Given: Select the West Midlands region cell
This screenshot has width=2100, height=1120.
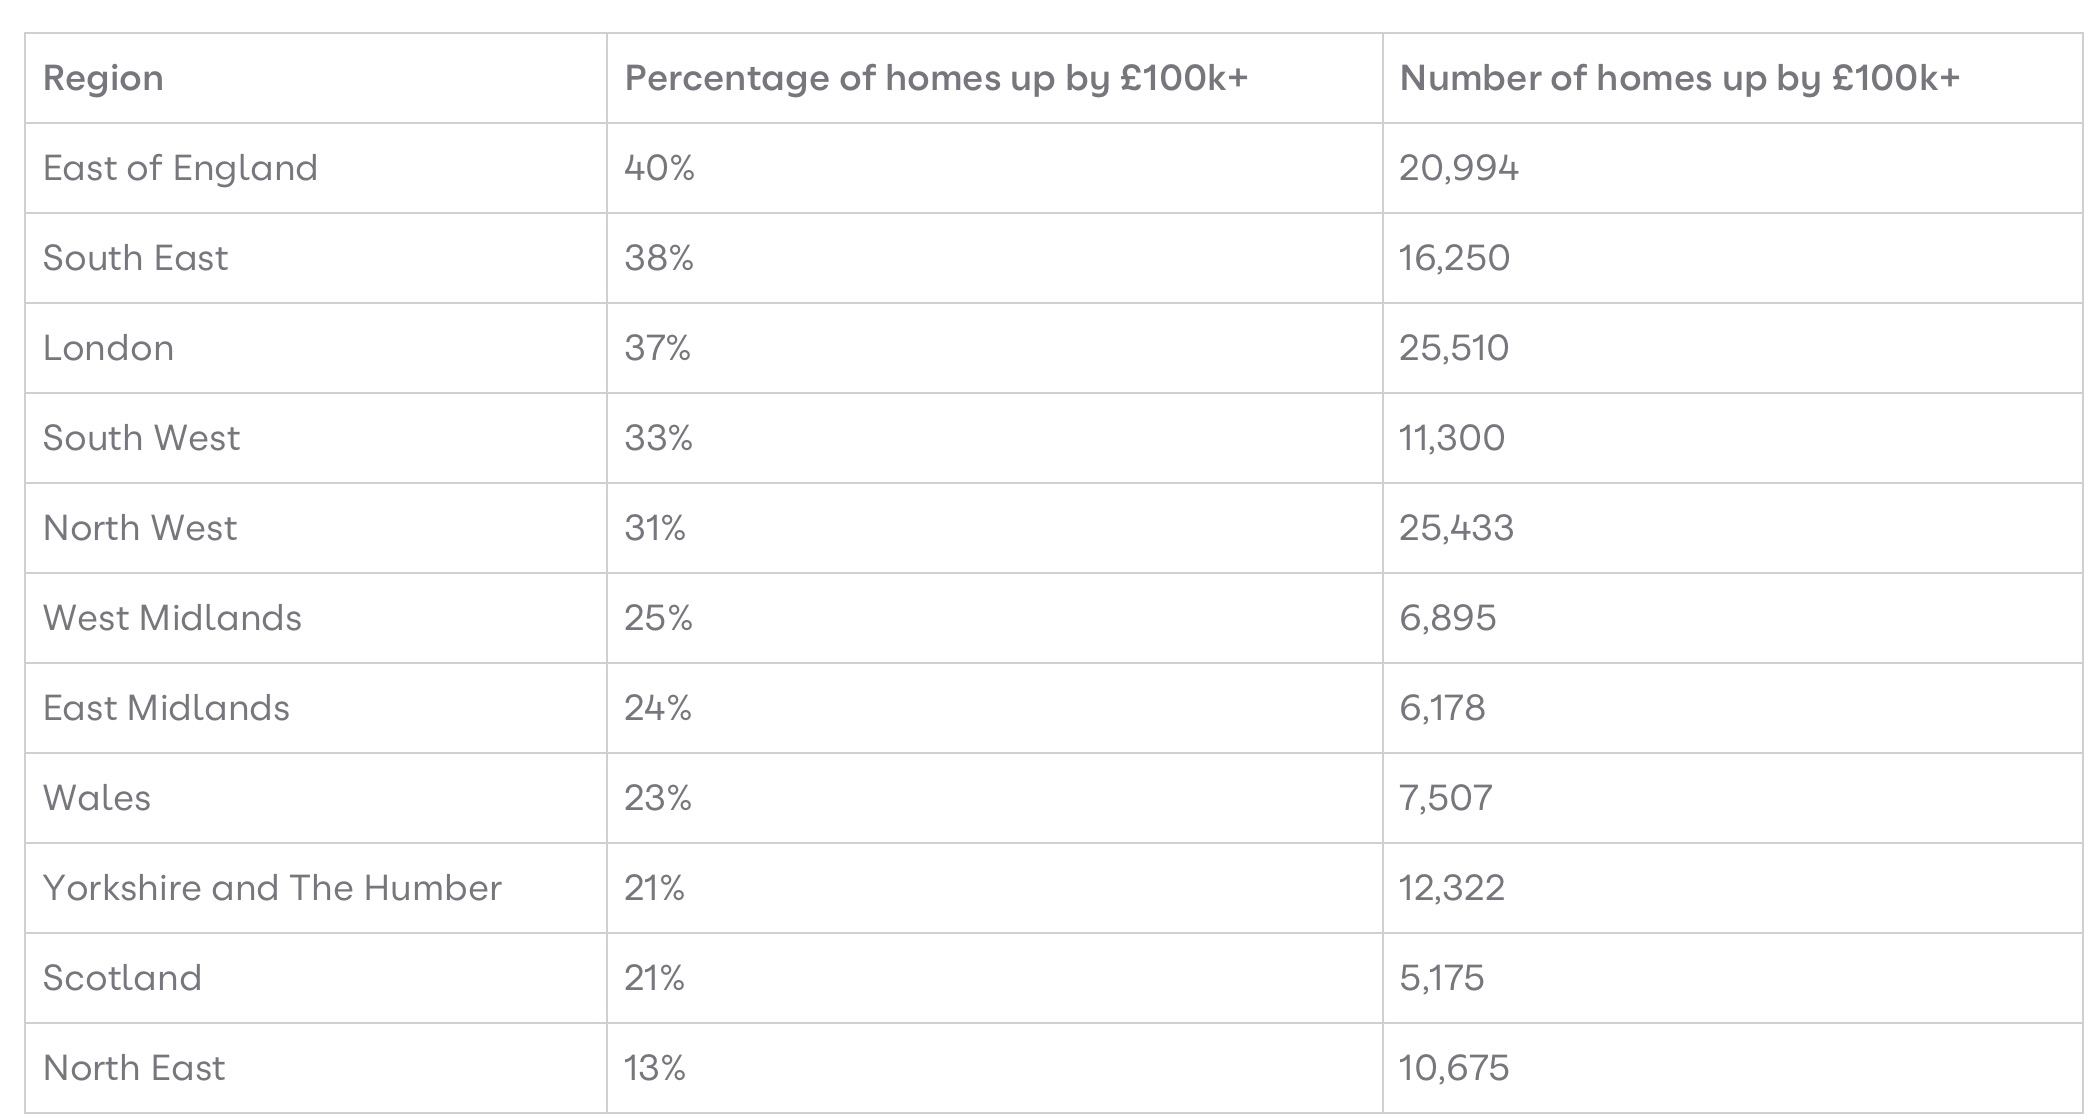Looking at the screenshot, I should pos(172,618).
